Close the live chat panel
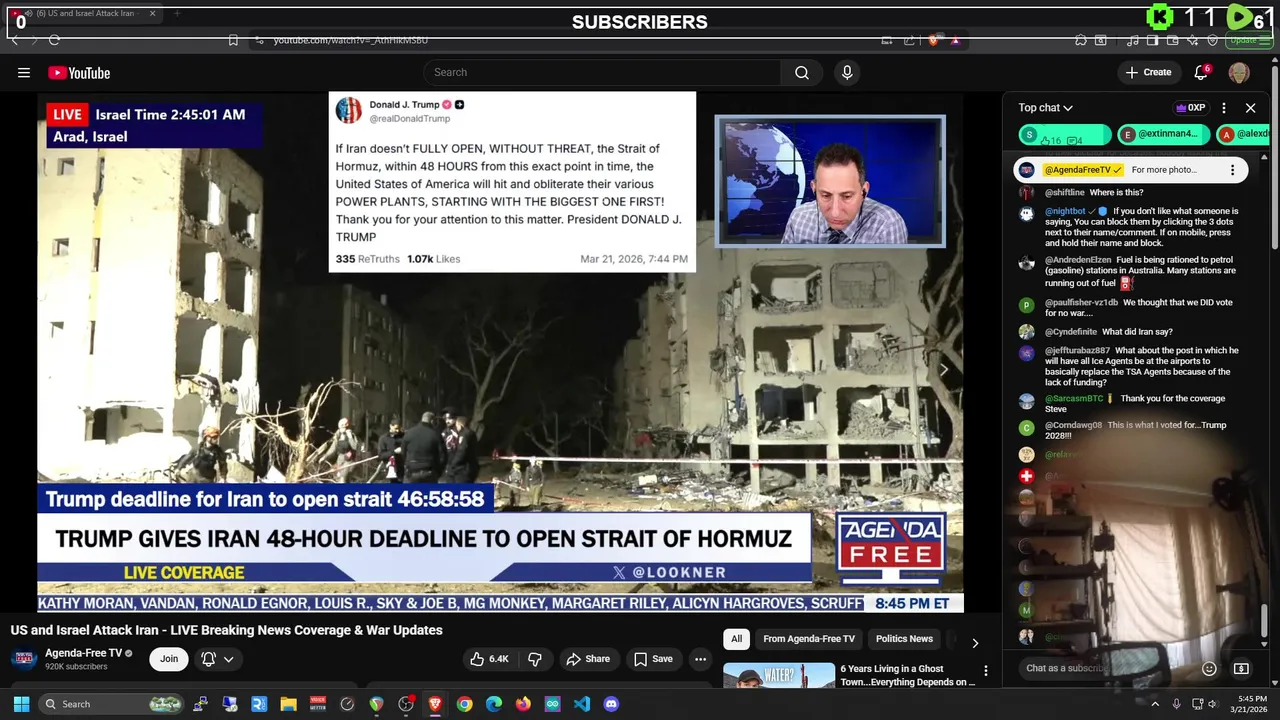The width and height of the screenshot is (1280, 720). pyautogui.click(x=1250, y=108)
